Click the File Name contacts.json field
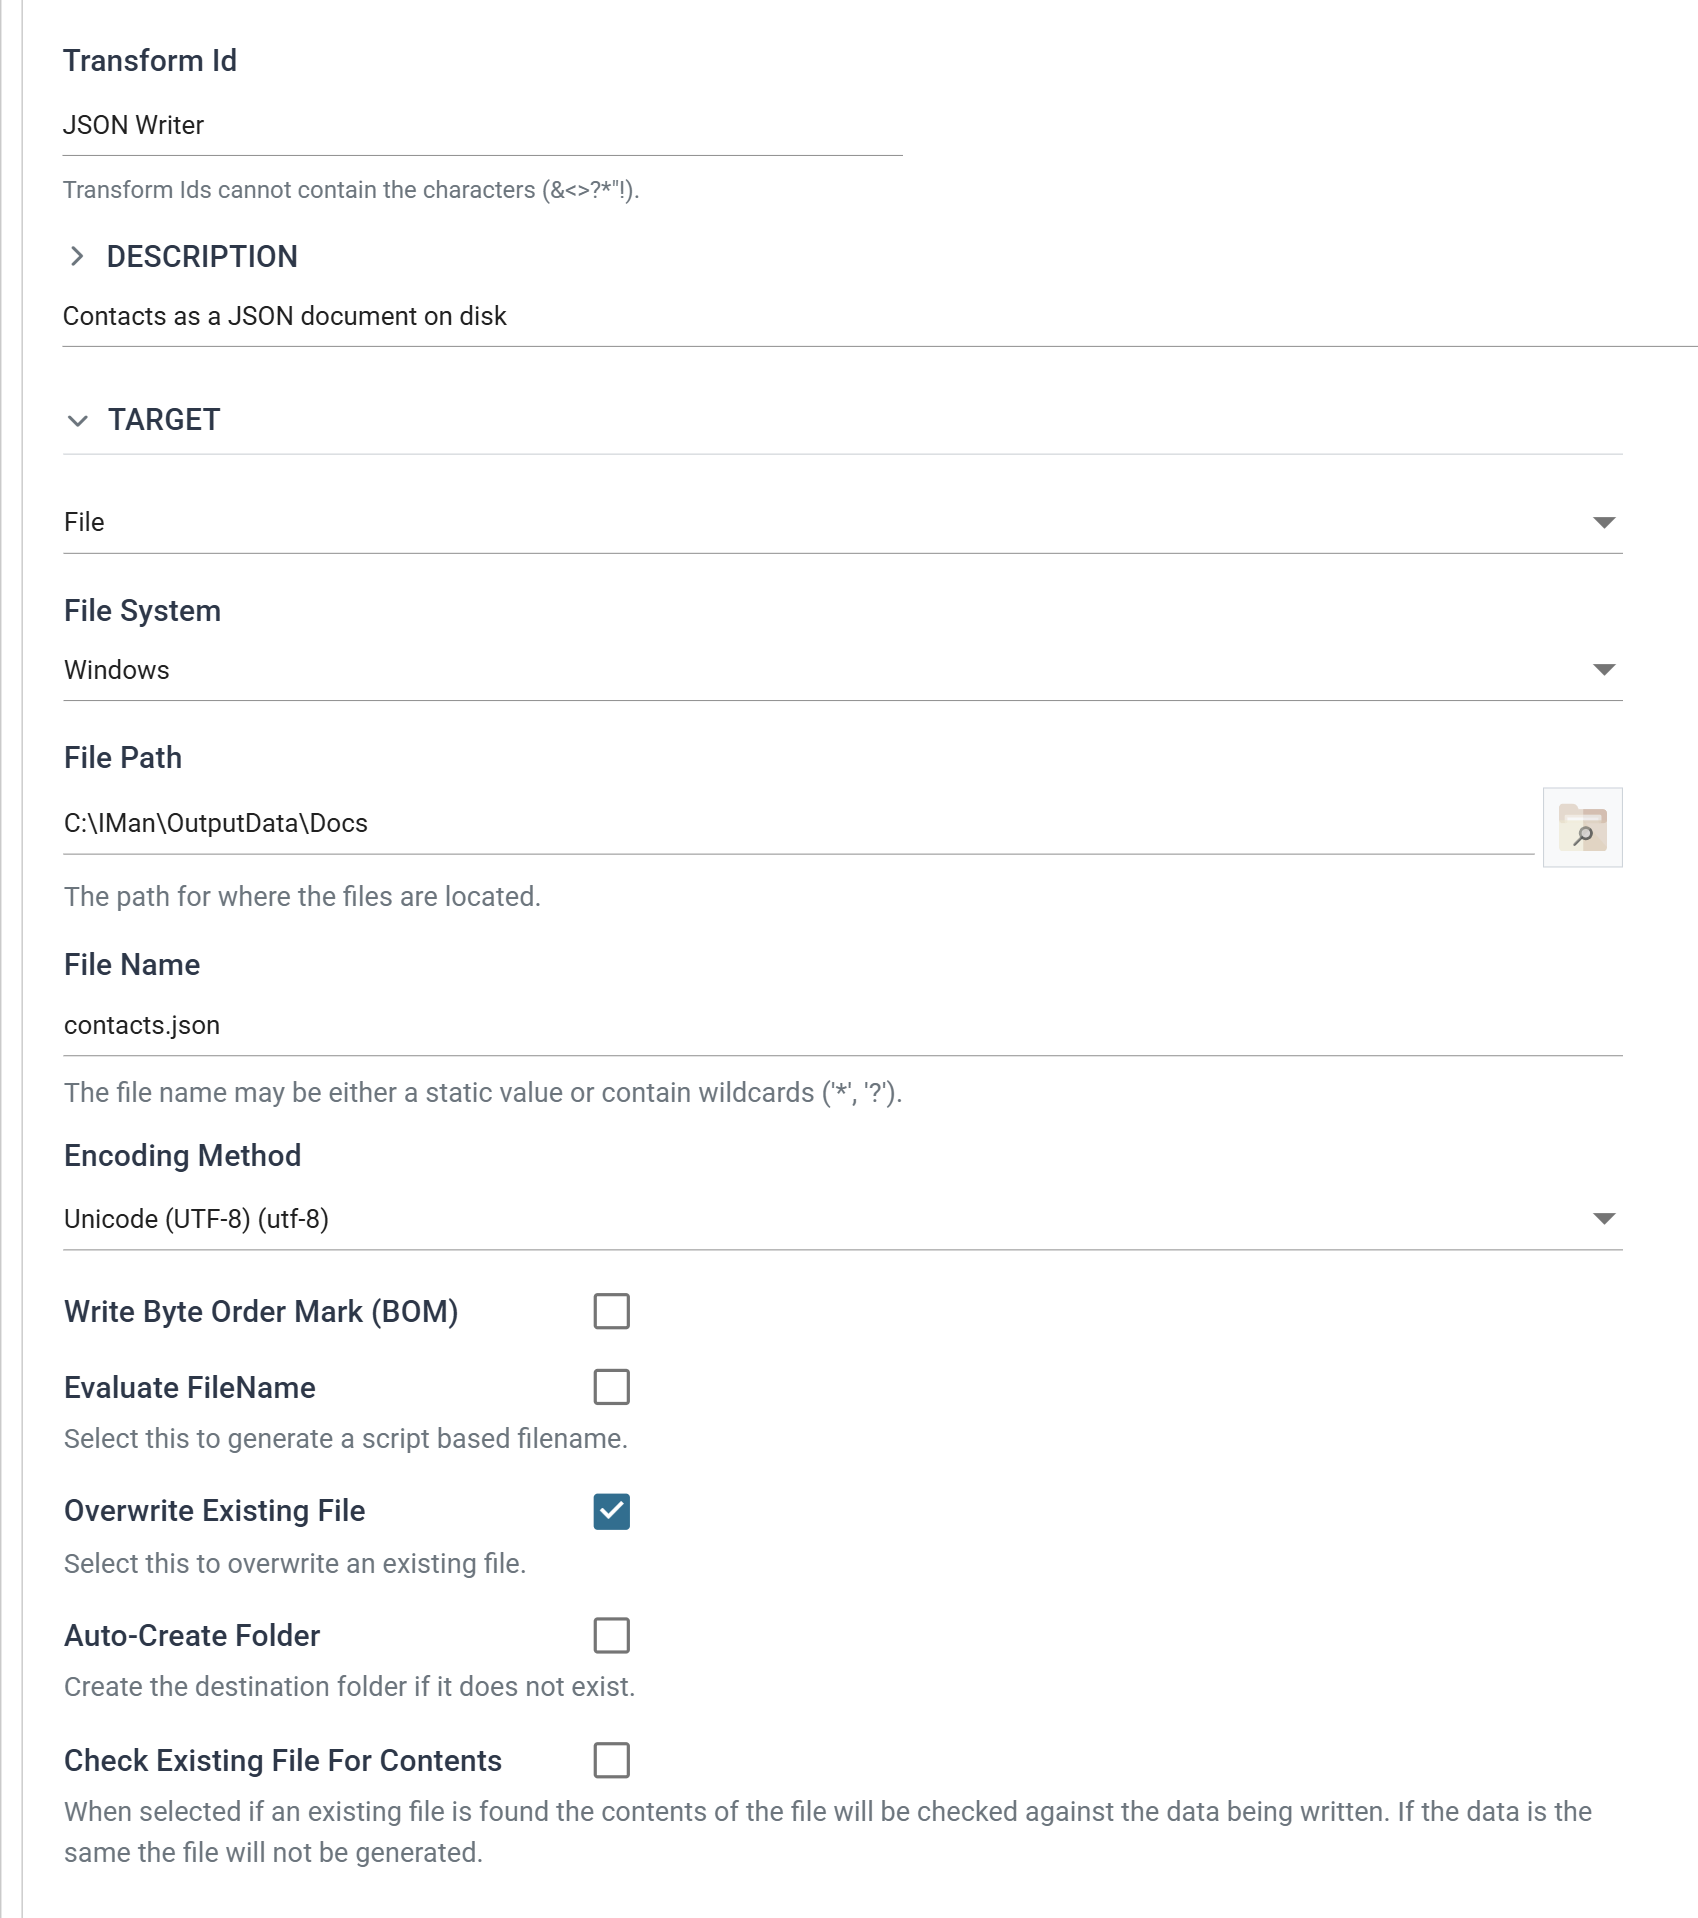 [x=842, y=1026]
